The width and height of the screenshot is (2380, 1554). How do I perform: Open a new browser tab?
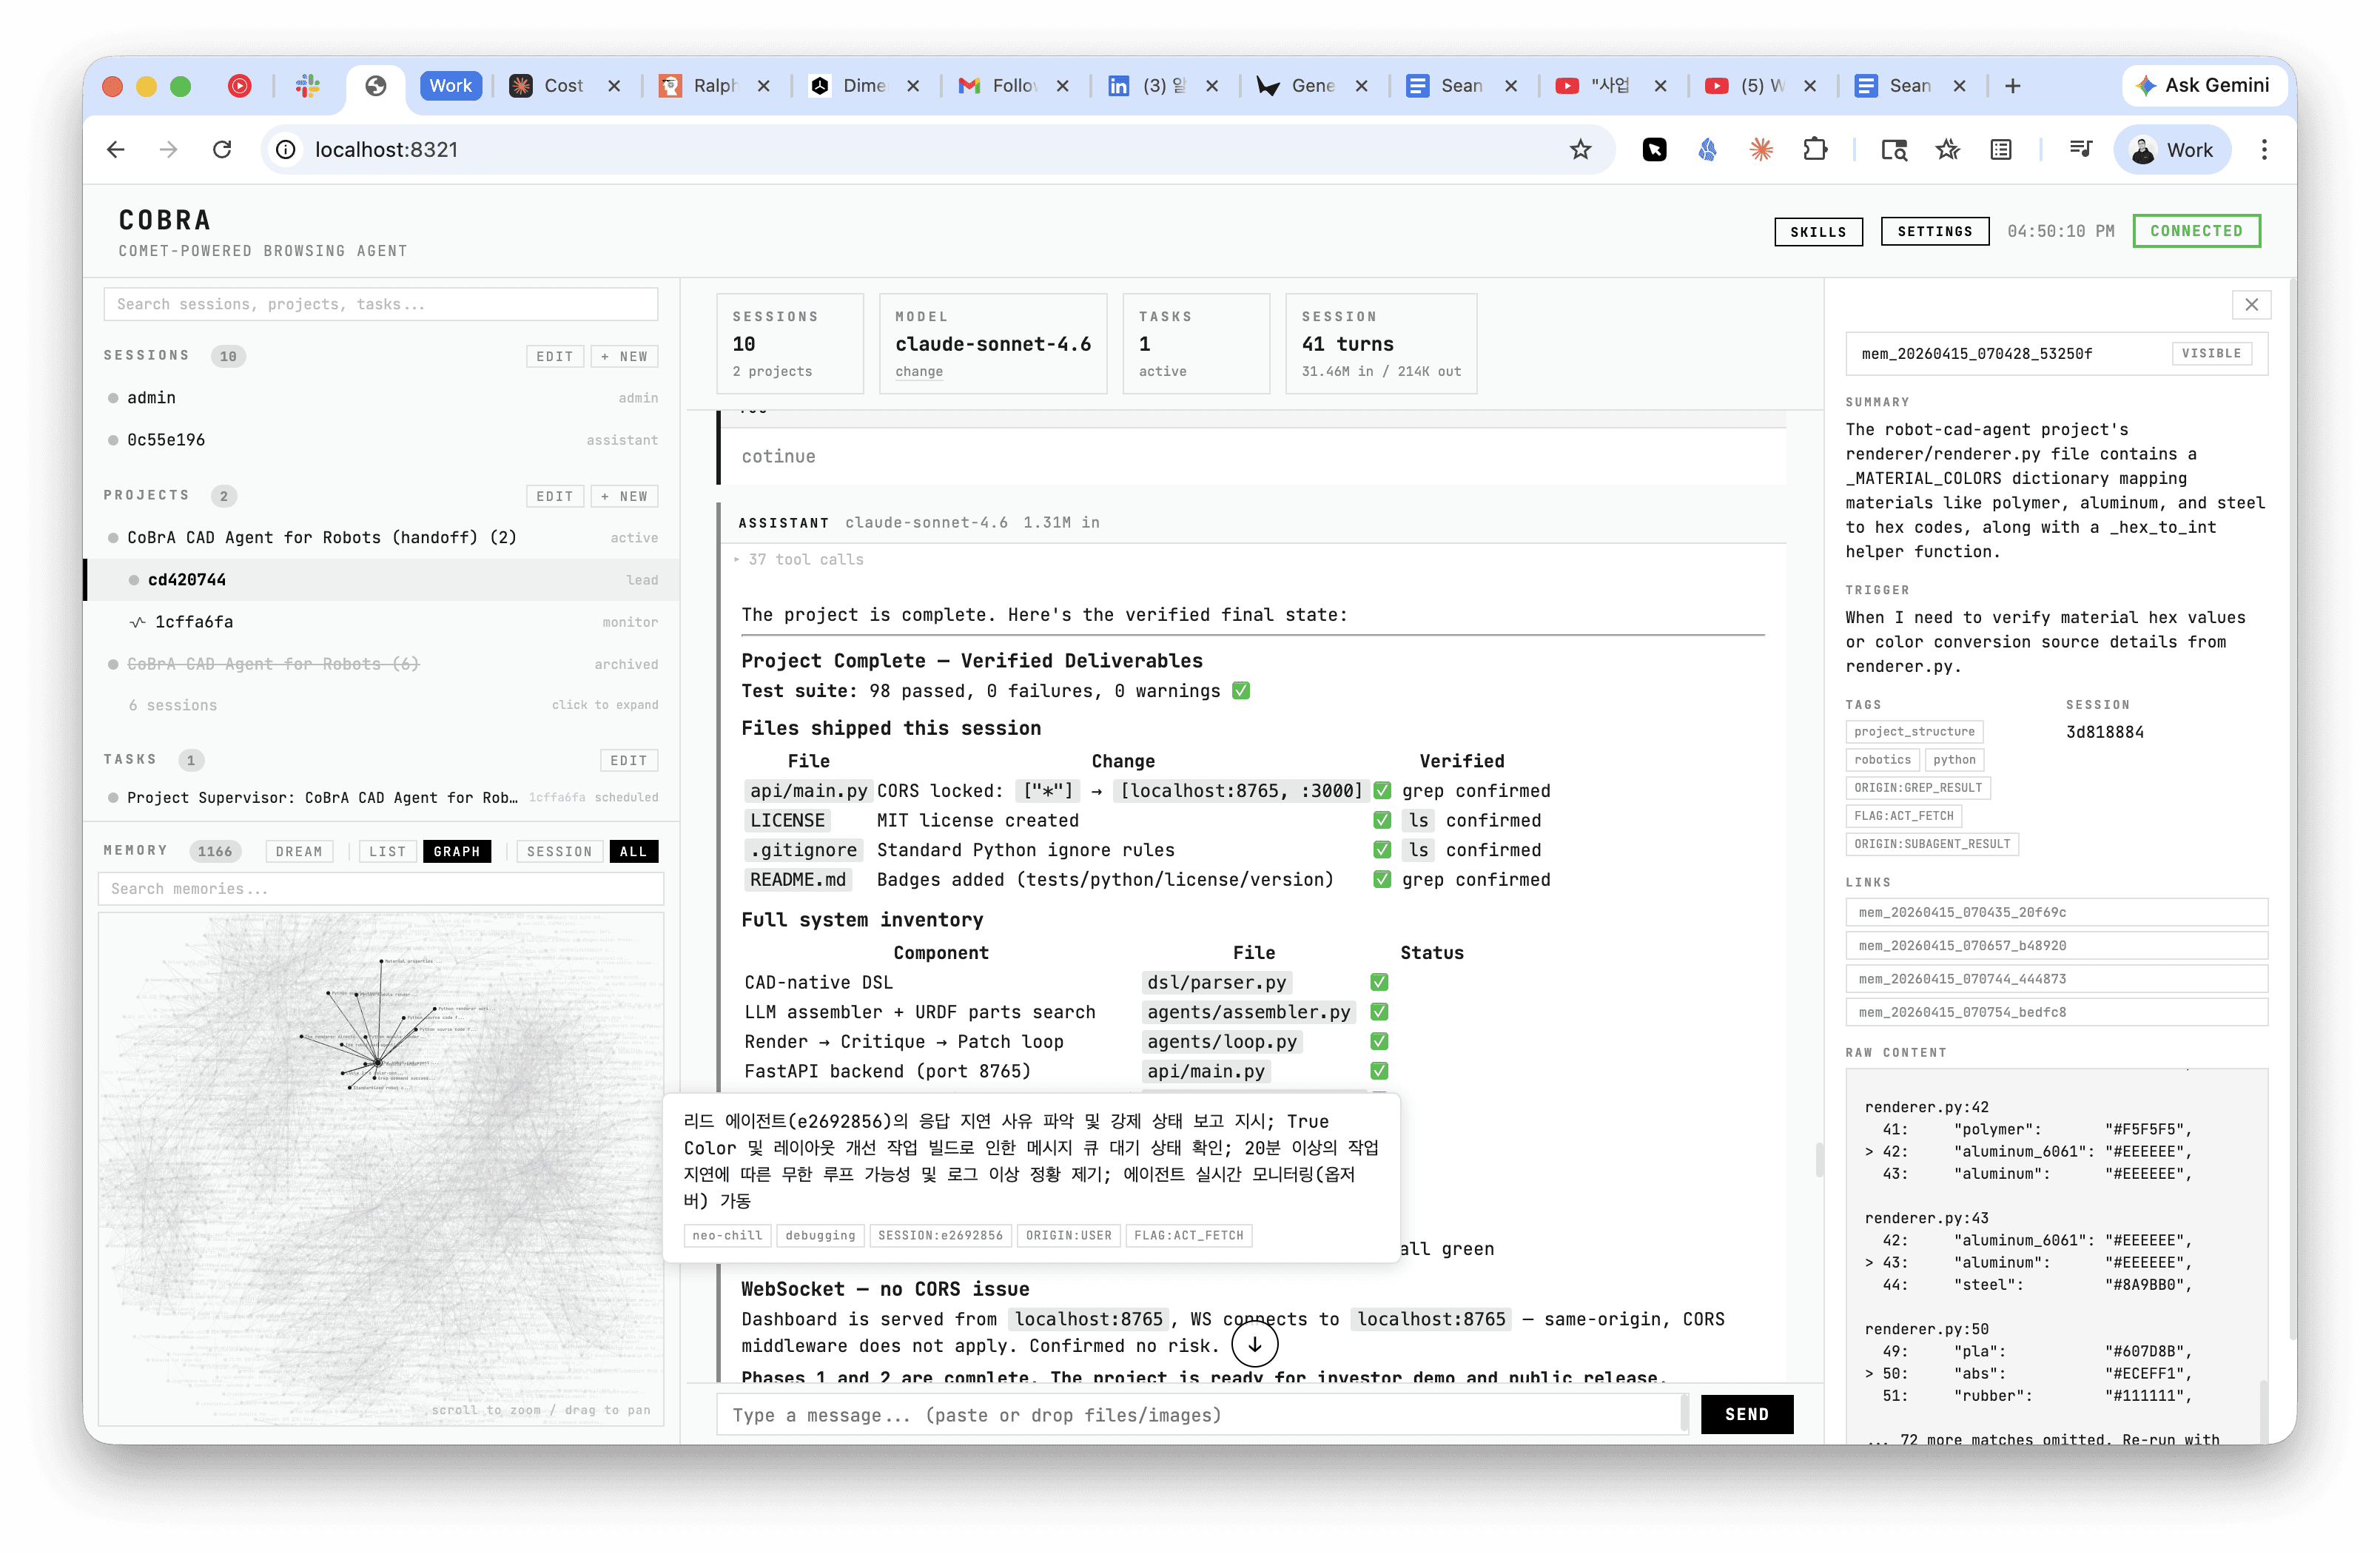(x=2012, y=86)
